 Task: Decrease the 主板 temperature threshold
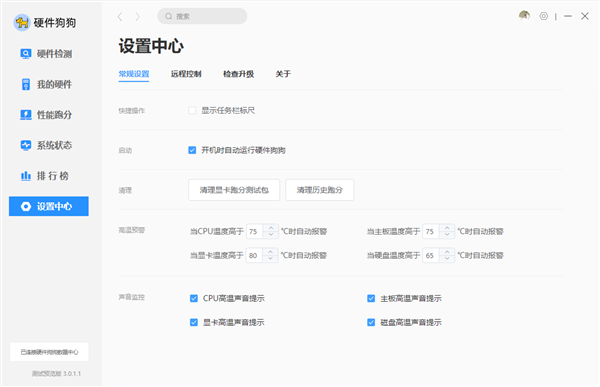(447, 235)
